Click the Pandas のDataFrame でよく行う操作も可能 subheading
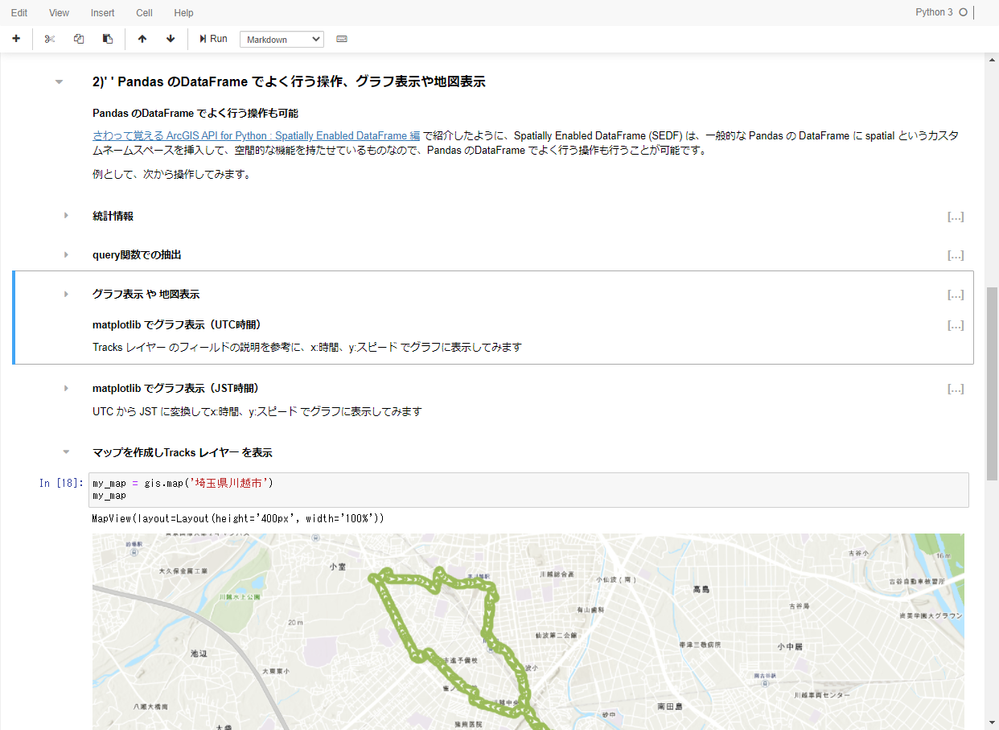This screenshot has width=999, height=730. (x=195, y=113)
